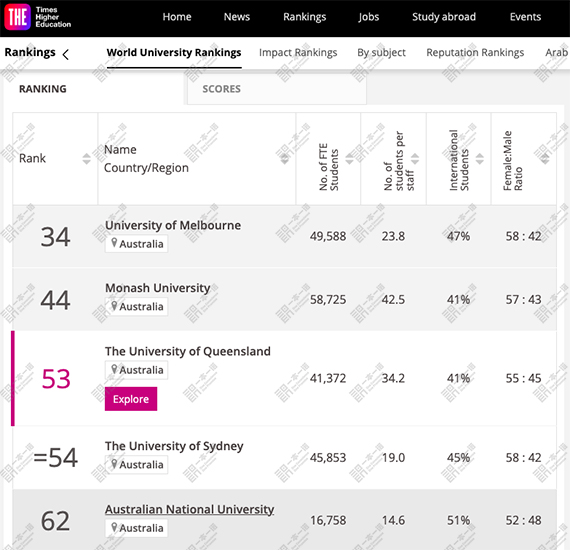Click rank number 44
570x550 pixels.
[x=55, y=300]
